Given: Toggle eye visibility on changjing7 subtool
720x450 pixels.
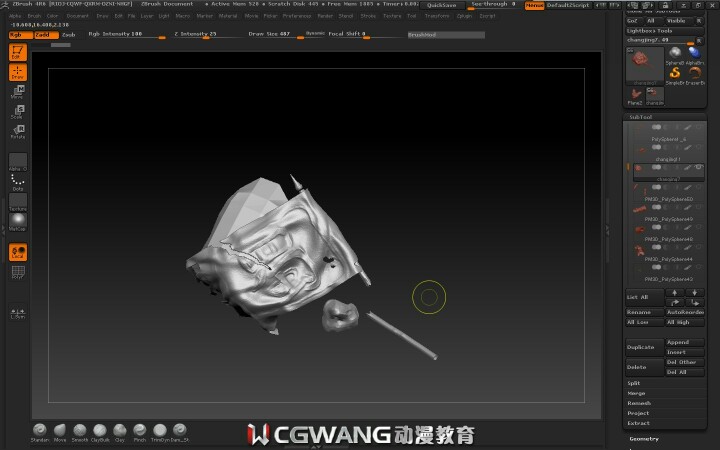Looking at the screenshot, I should coord(699,167).
